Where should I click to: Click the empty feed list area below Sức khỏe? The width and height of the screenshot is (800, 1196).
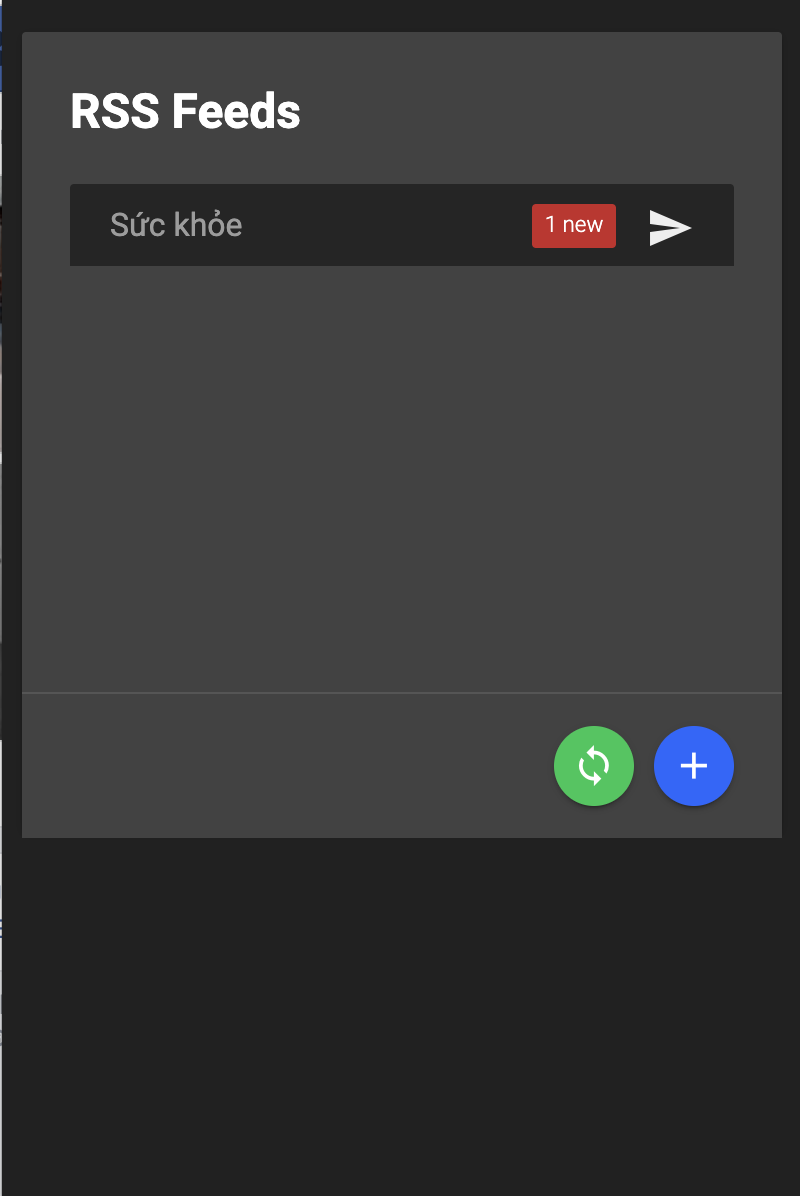(400, 470)
